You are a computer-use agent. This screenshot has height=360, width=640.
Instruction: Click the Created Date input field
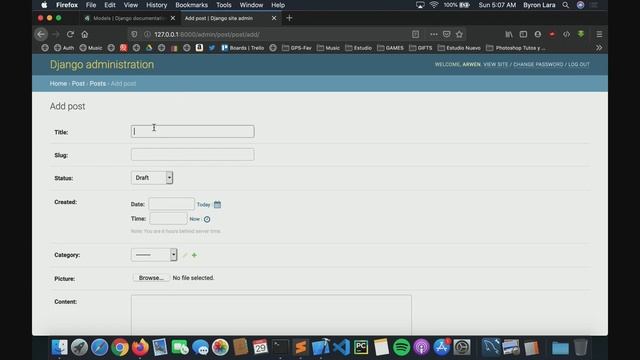pos(171,204)
